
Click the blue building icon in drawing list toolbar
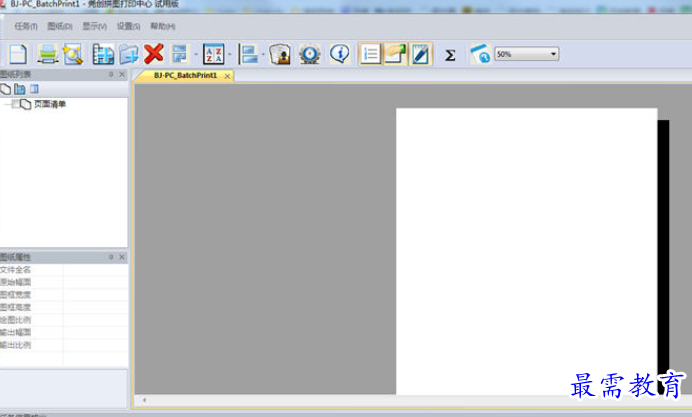click(20, 90)
